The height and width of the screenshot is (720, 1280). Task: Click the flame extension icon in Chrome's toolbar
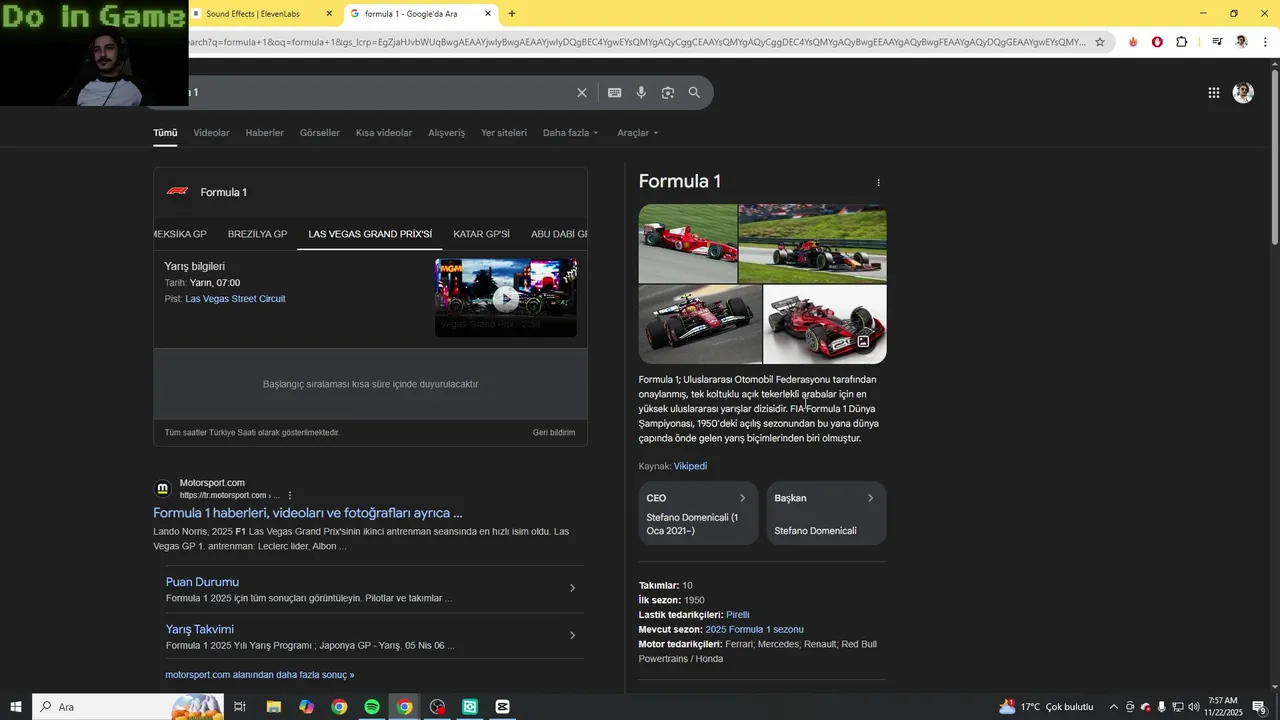1133,42
